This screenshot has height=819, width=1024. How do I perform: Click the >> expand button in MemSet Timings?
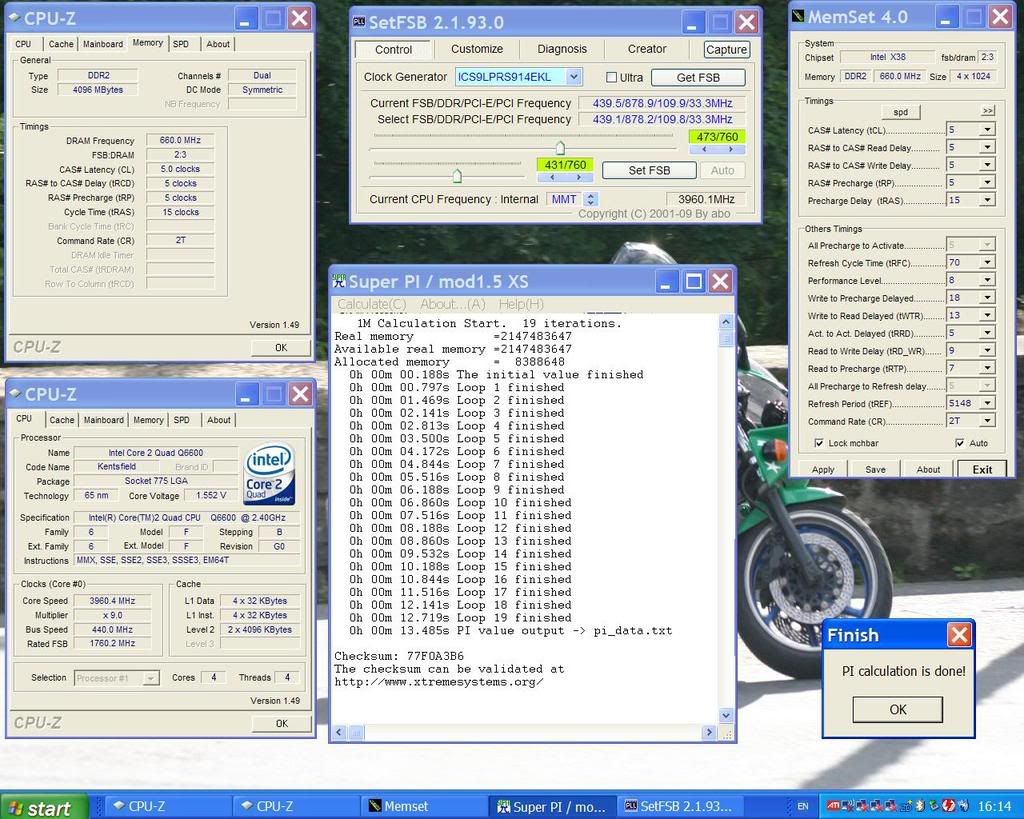(x=988, y=111)
